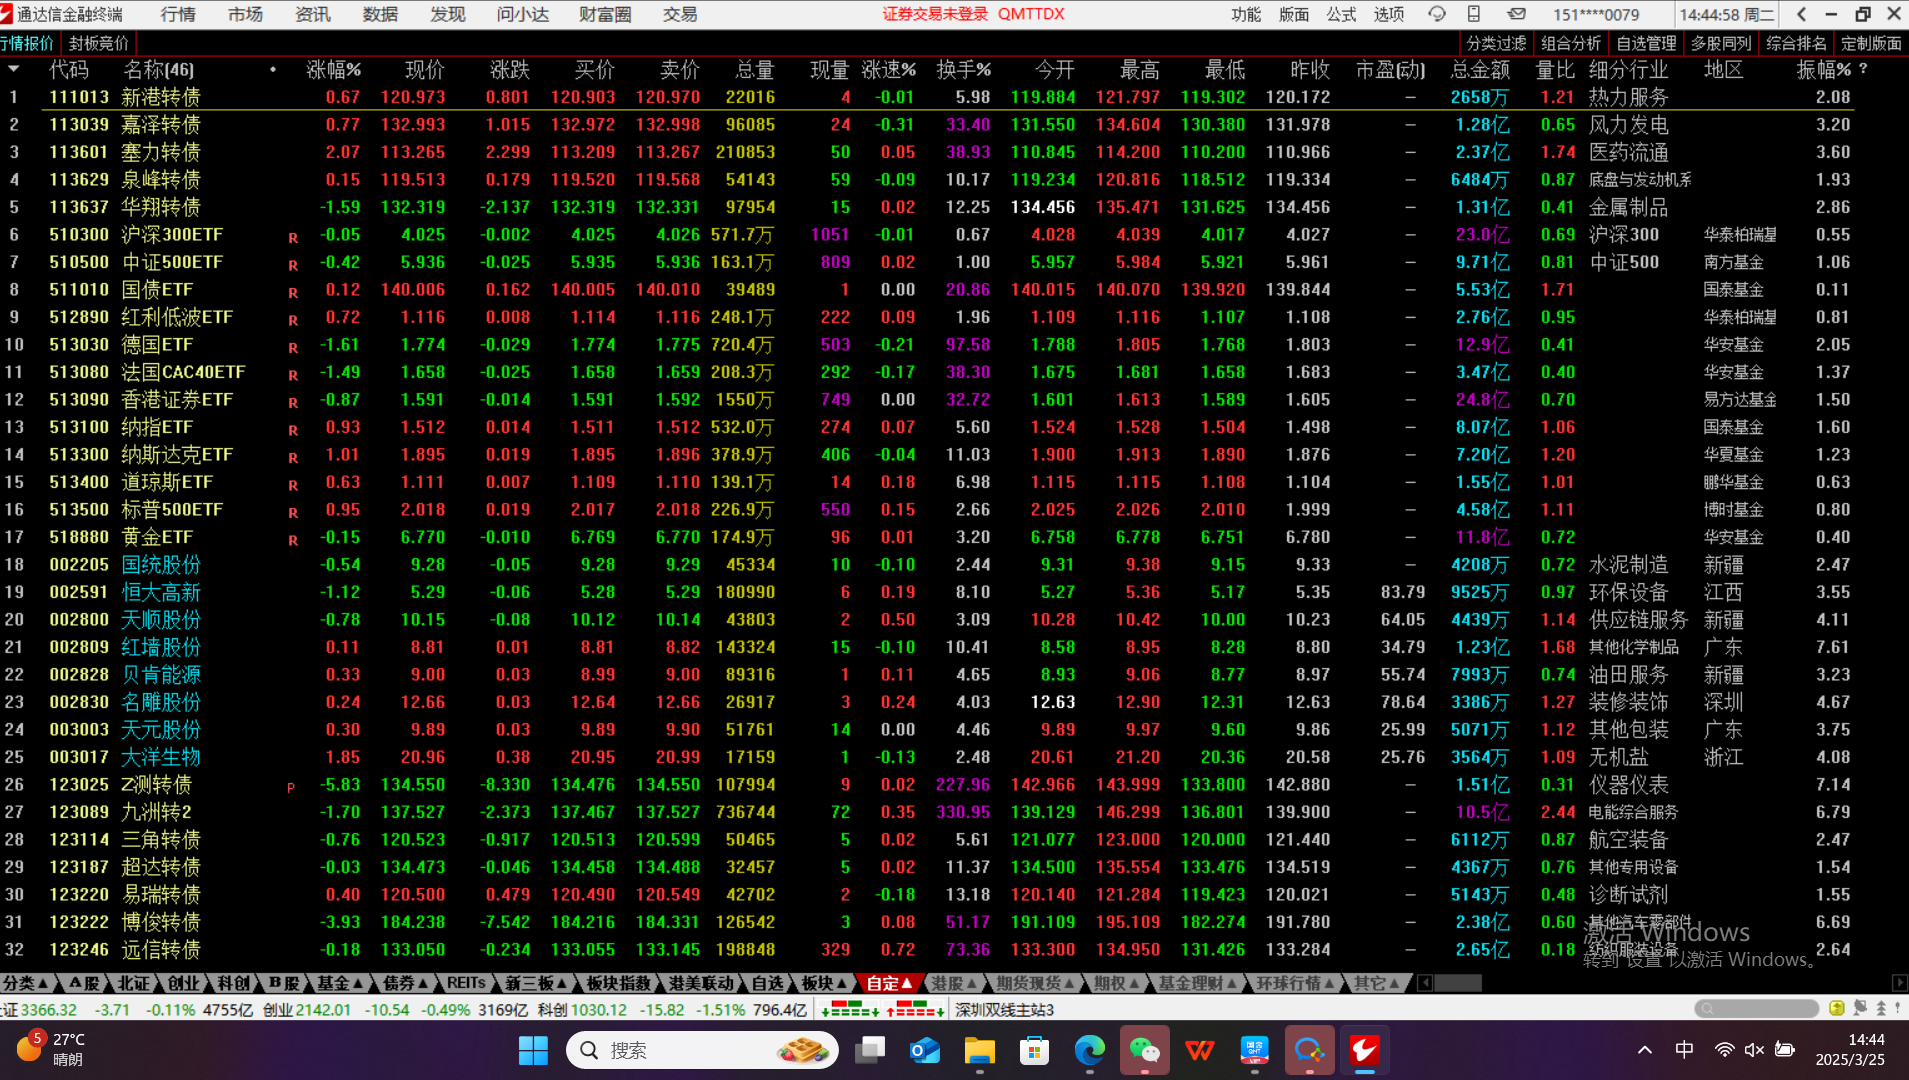Click the 分类过滤 button

click(1496, 43)
